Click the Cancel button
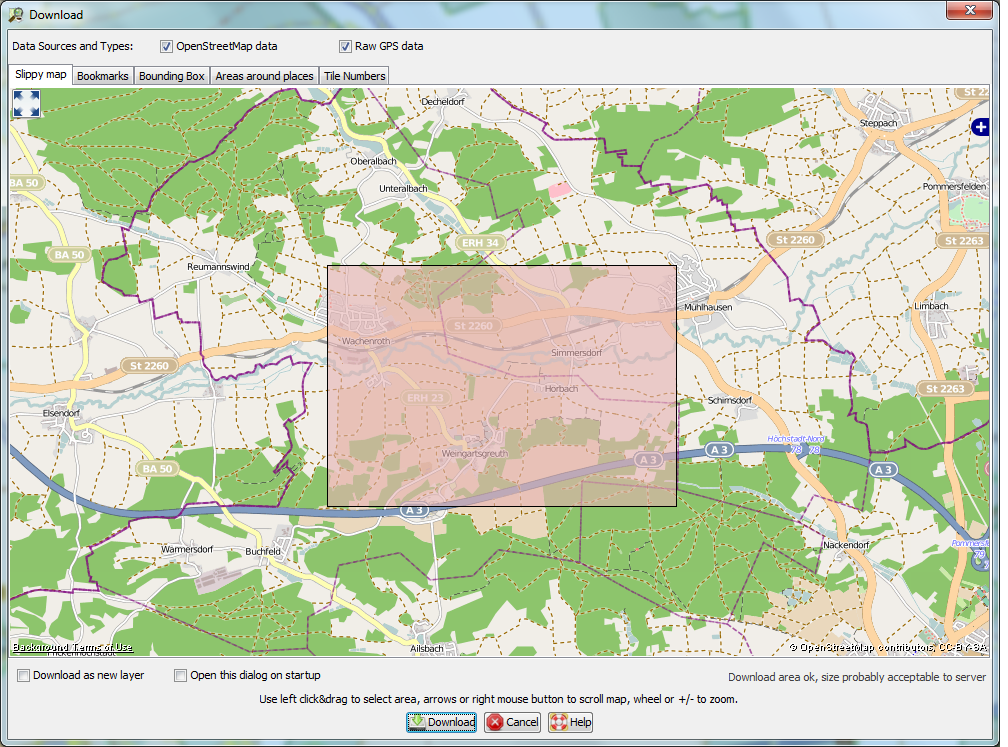The width and height of the screenshot is (1008, 747). [512, 722]
